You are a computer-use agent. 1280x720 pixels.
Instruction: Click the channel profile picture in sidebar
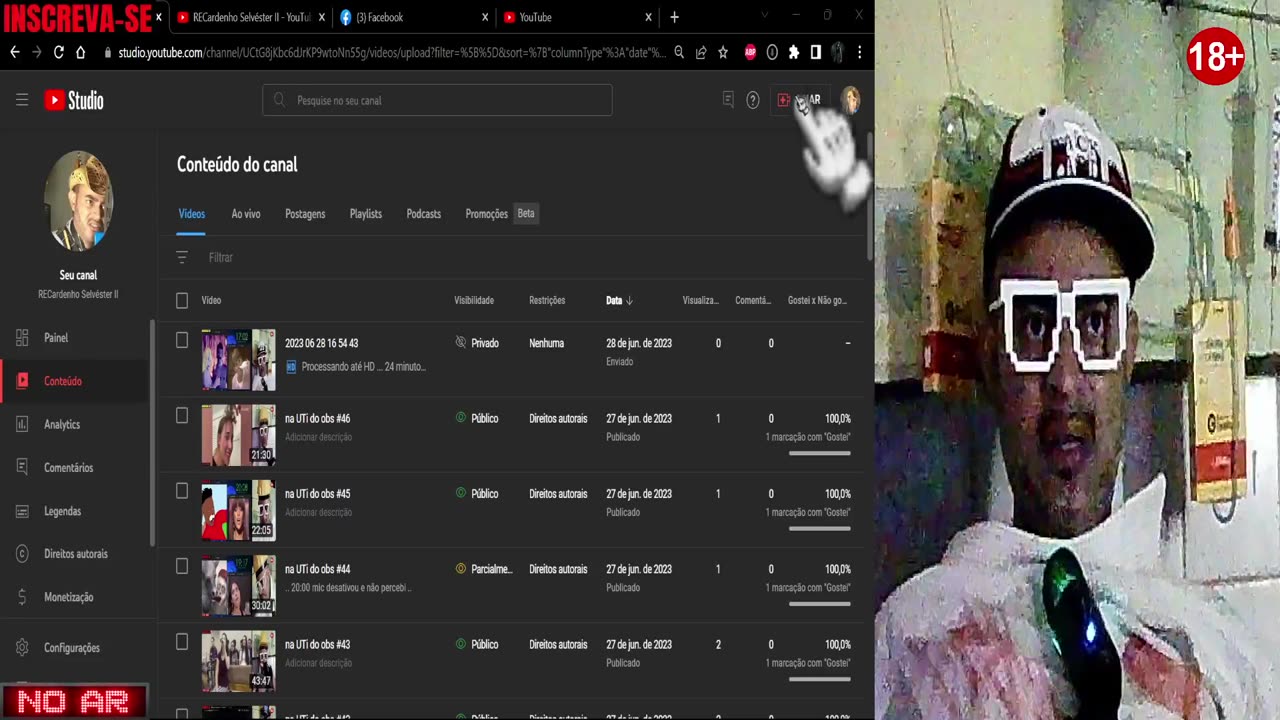pyautogui.click(x=78, y=201)
